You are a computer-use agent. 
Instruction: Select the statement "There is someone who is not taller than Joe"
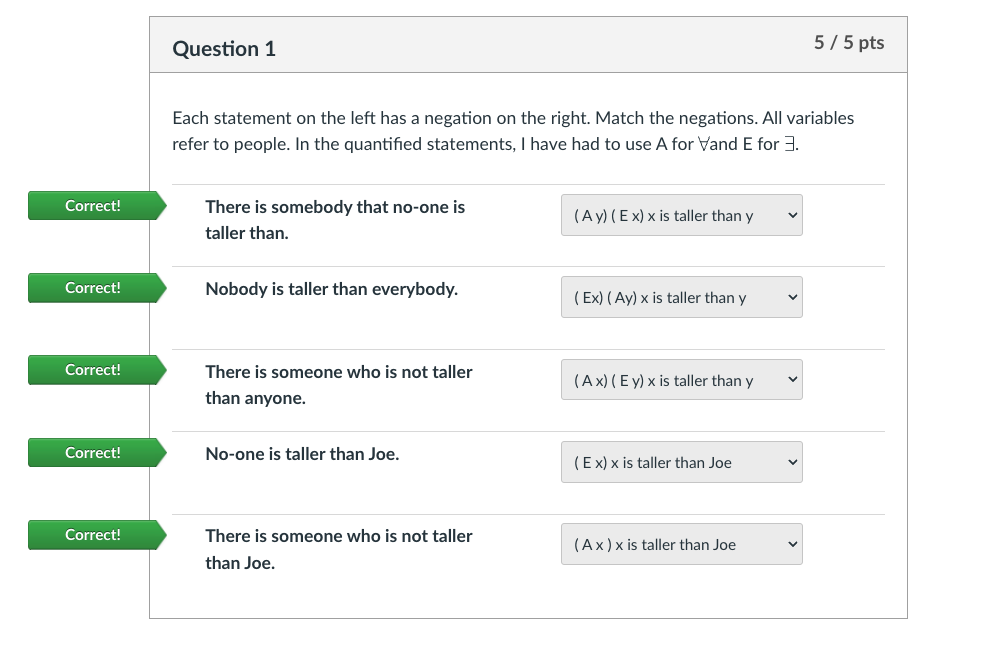coord(338,549)
